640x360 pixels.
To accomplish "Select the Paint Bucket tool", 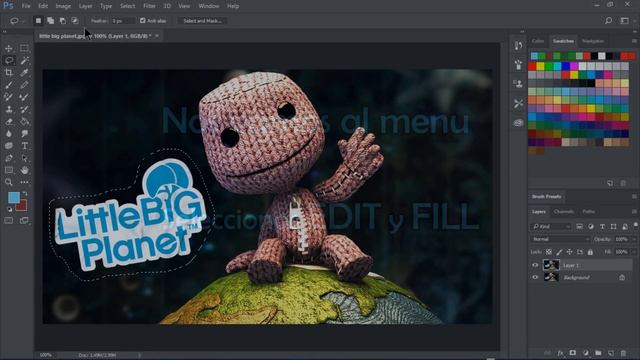I will pyautogui.click(x=24, y=122).
